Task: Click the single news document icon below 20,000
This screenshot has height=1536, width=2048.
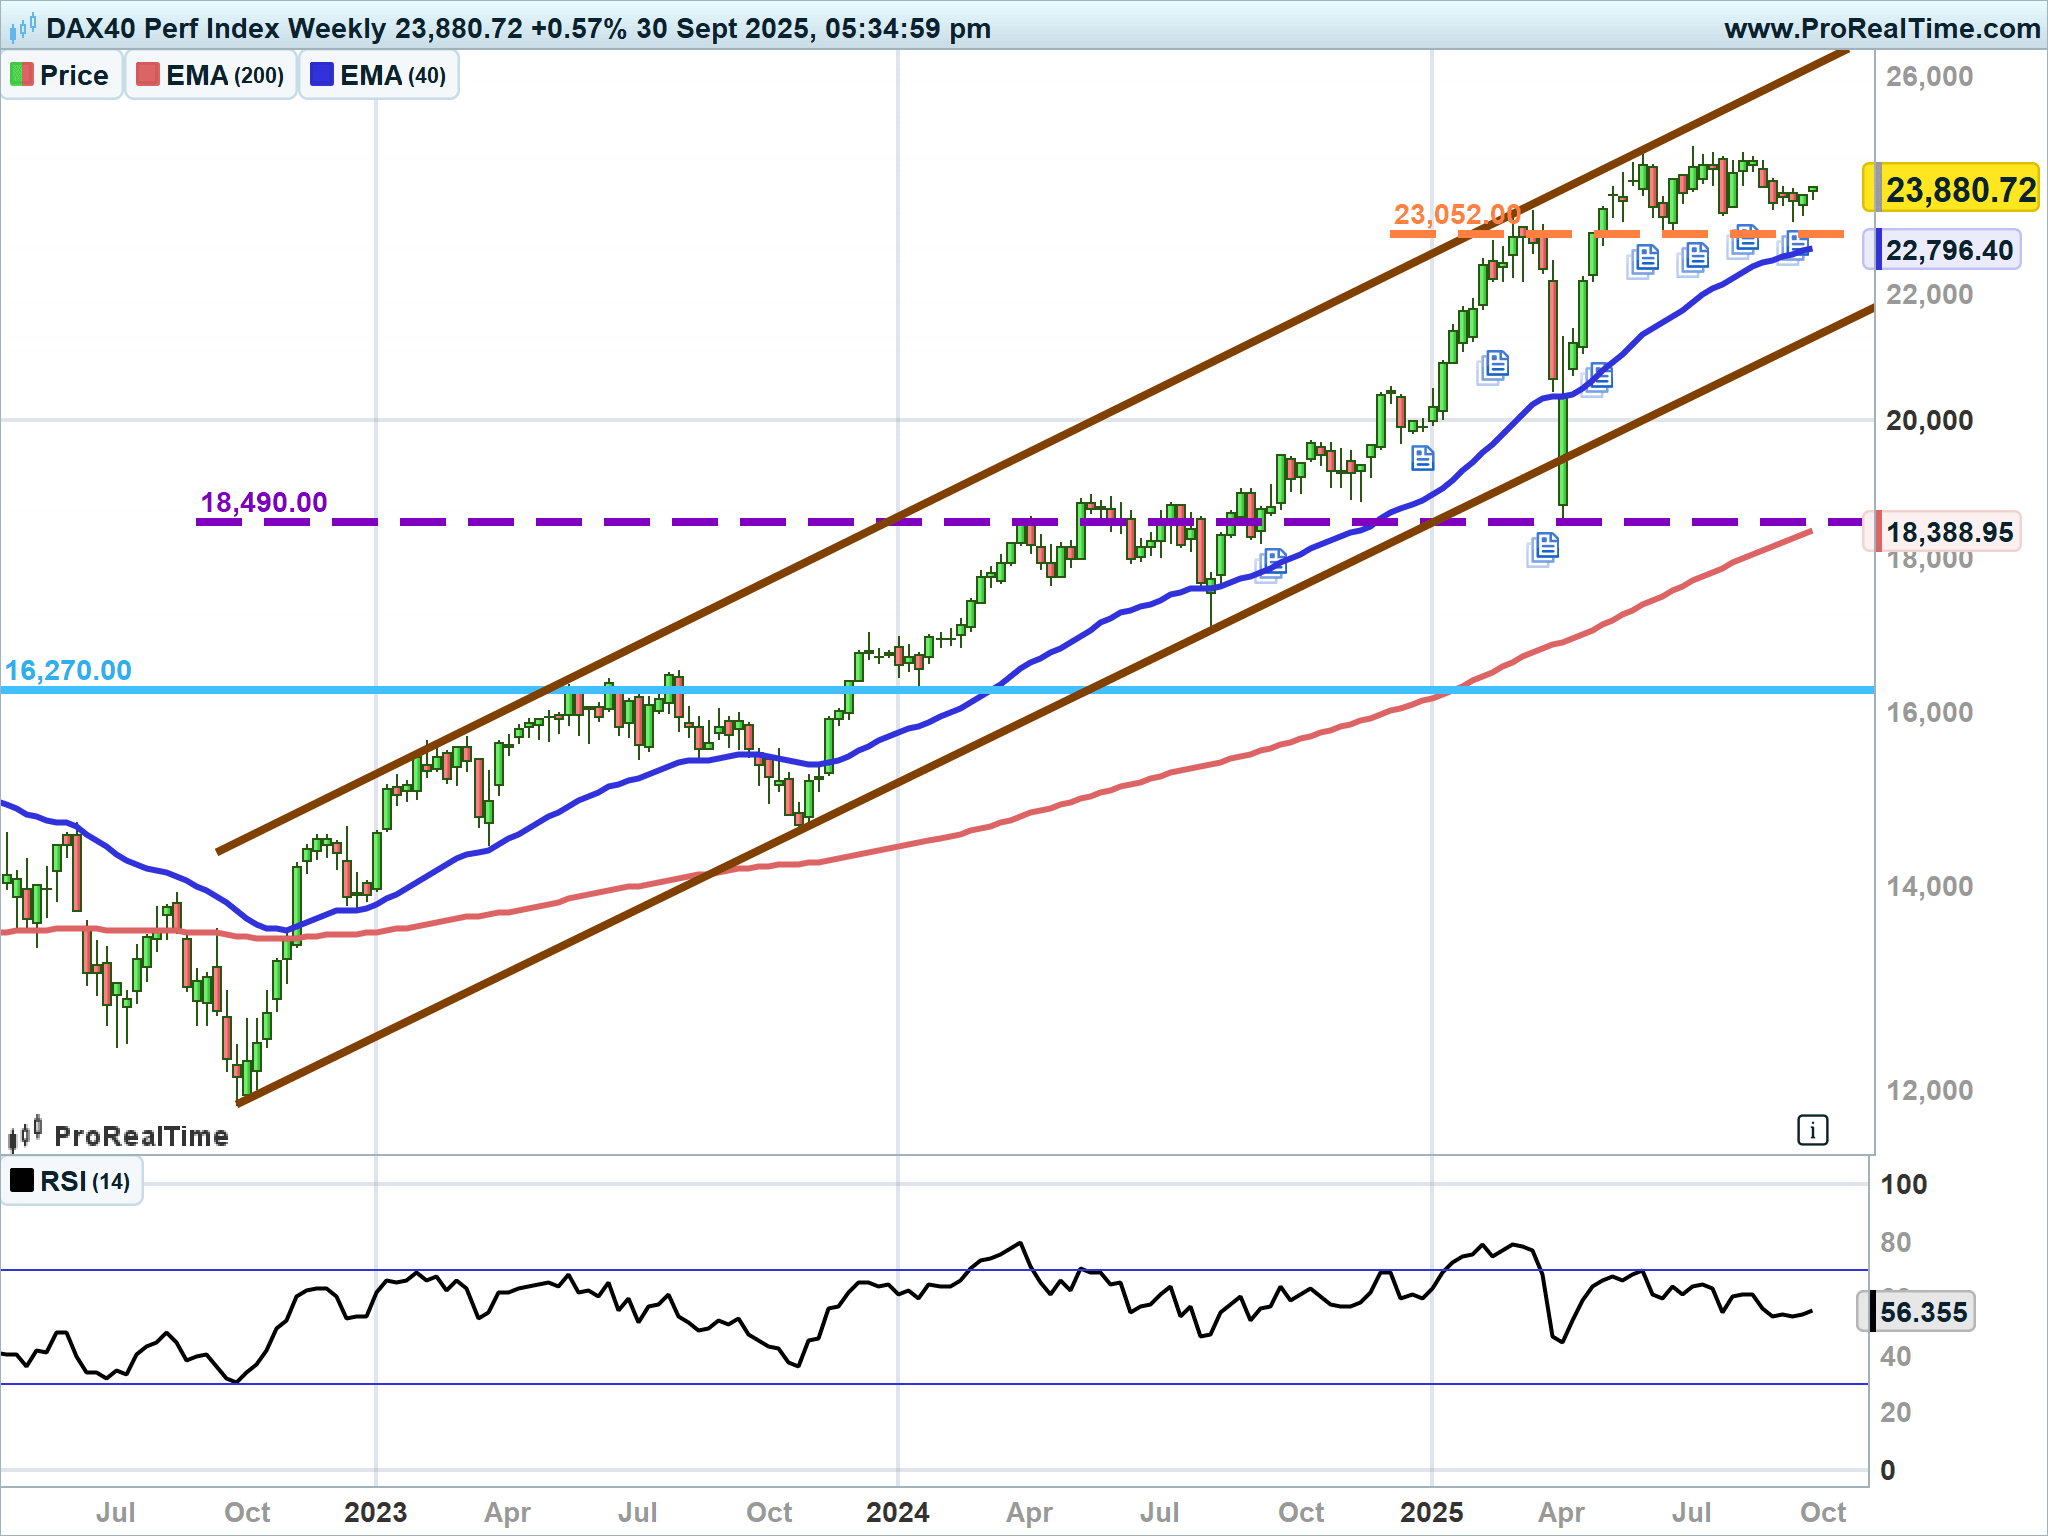Action: pyautogui.click(x=1422, y=458)
